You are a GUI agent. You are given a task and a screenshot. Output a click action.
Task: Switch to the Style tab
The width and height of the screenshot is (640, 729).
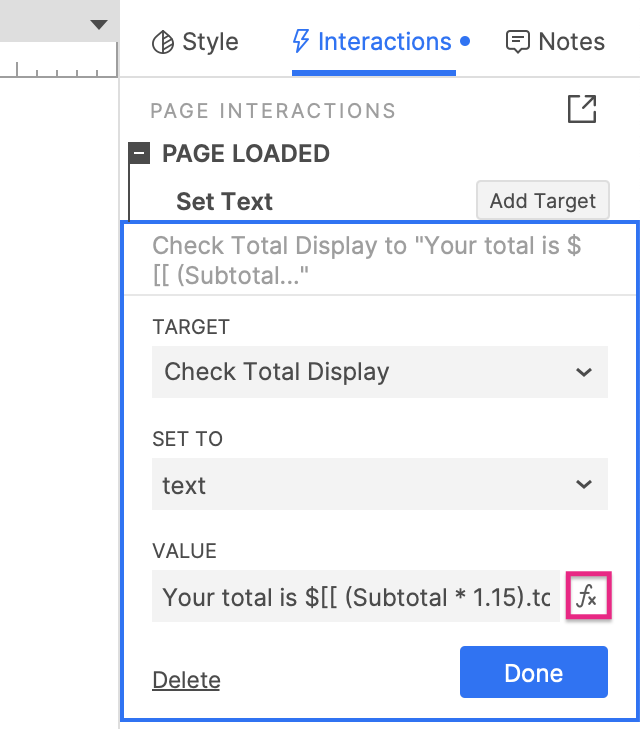[209, 42]
